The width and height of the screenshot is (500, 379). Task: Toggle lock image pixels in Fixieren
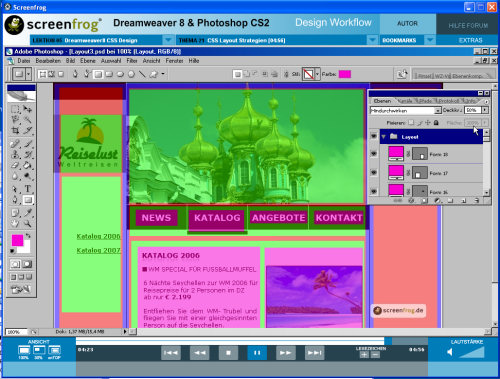(x=420, y=123)
